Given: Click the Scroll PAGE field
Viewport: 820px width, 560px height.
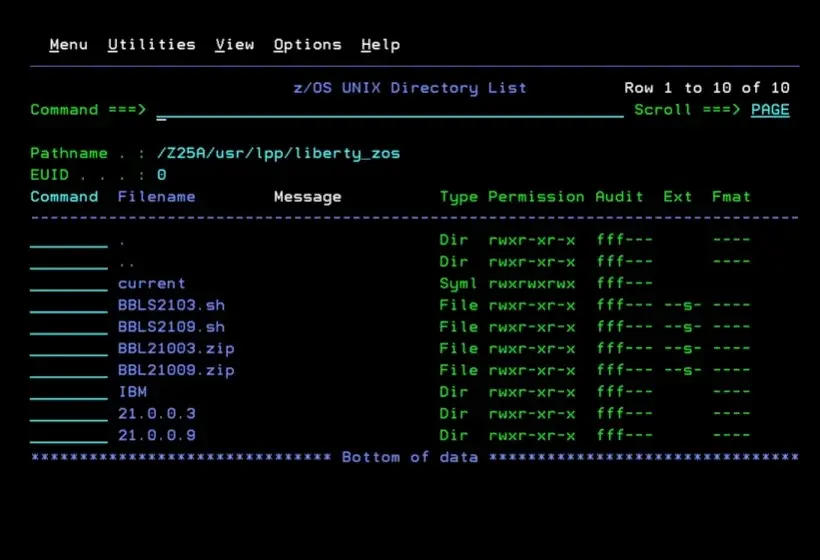Looking at the screenshot, I should 770,110.
